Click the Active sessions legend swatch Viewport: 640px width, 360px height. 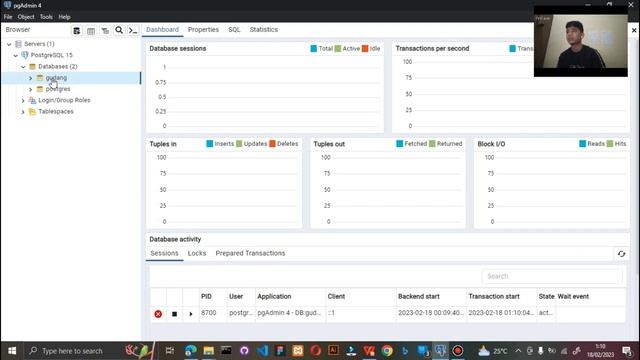tap(338, 49)
